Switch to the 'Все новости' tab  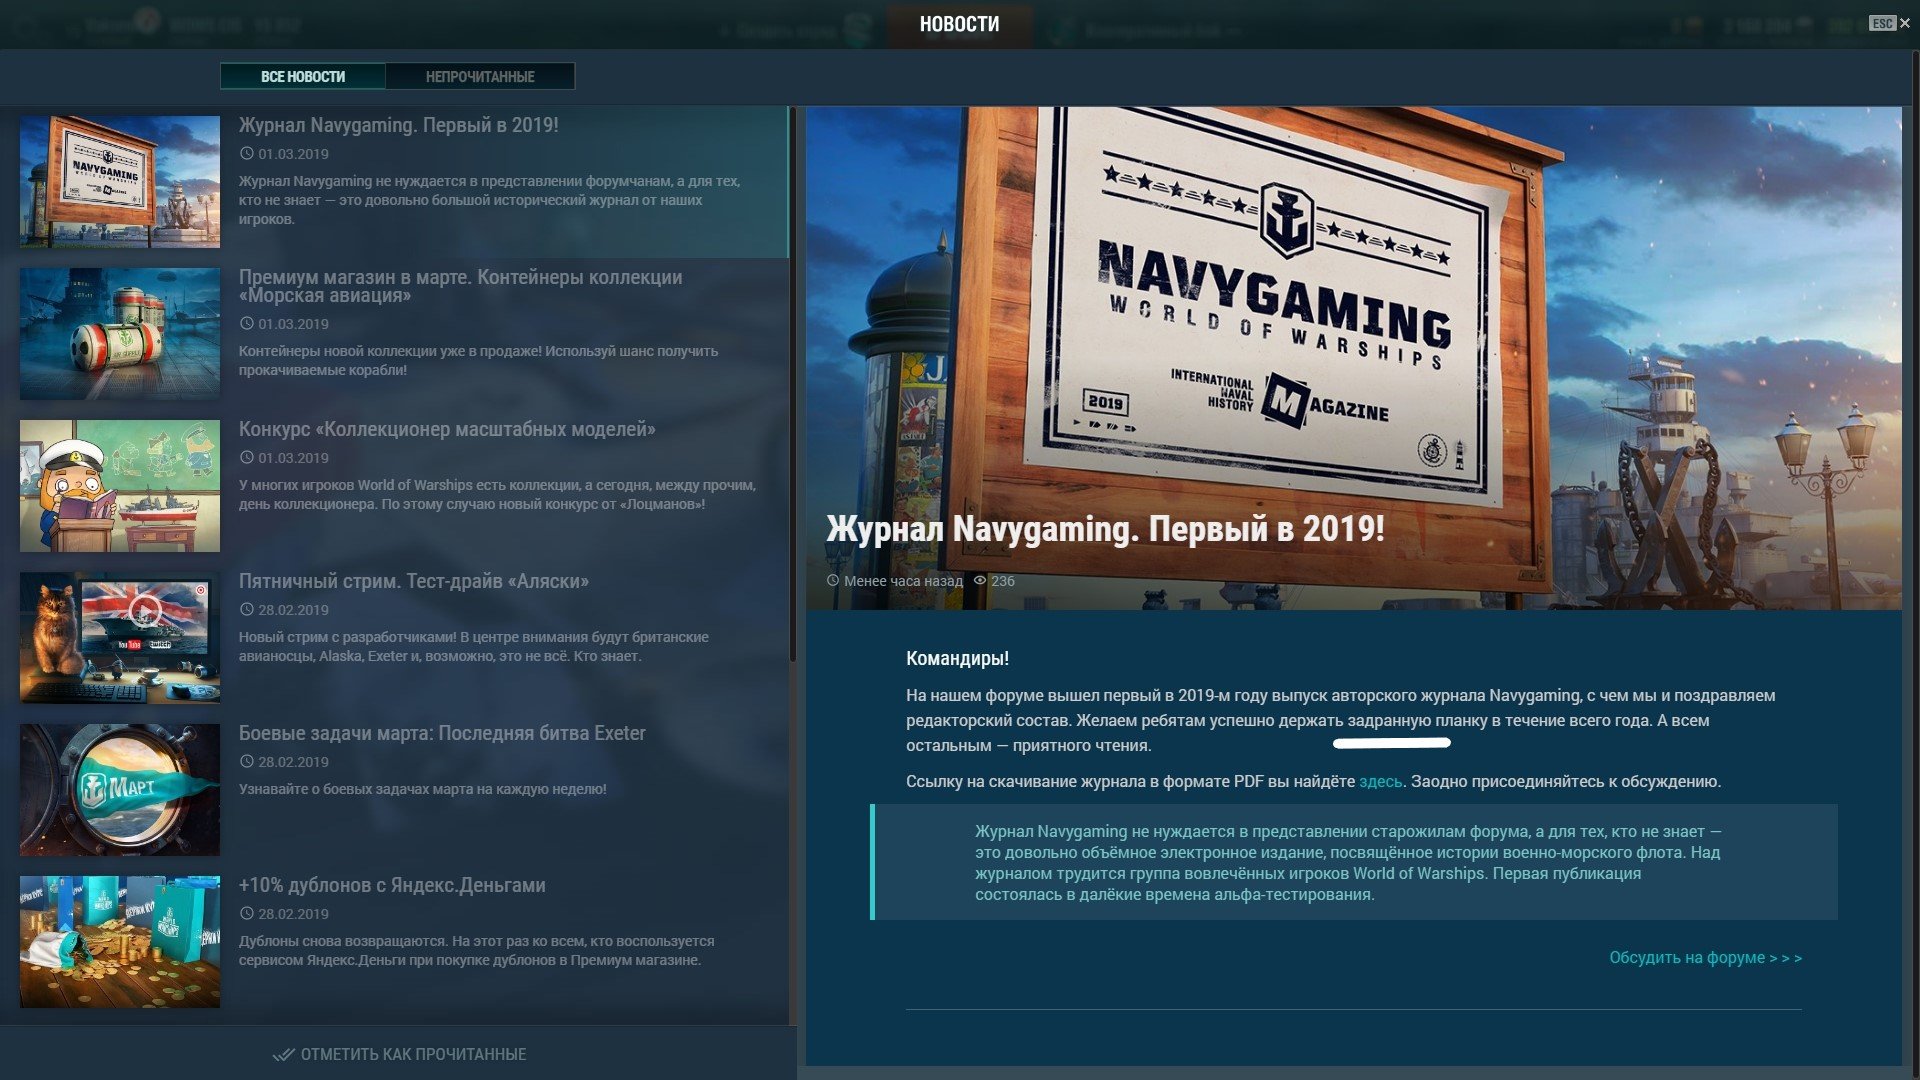coord(303,76)
